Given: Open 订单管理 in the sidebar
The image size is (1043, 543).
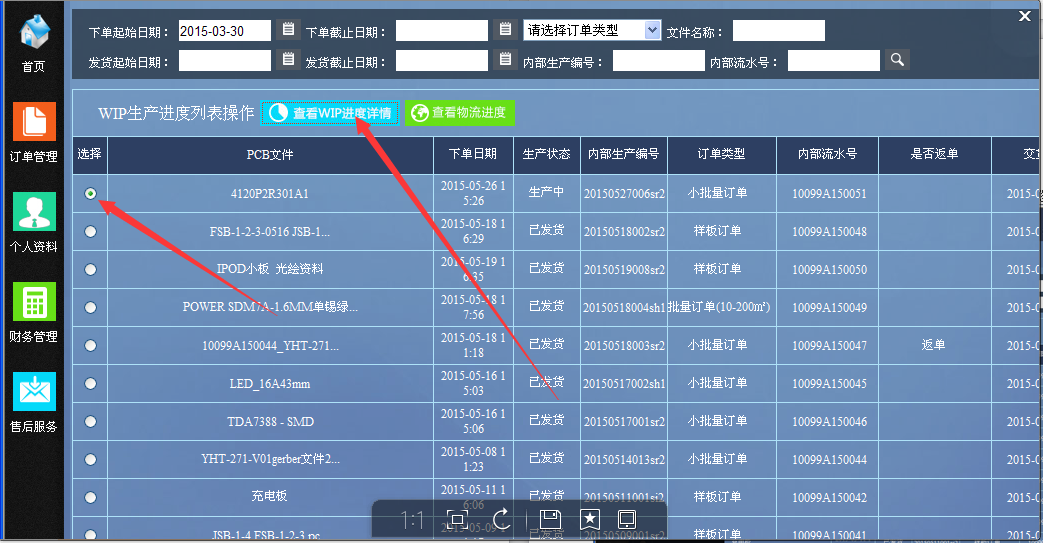Looking at the screenshot, I should coord(33,124).
